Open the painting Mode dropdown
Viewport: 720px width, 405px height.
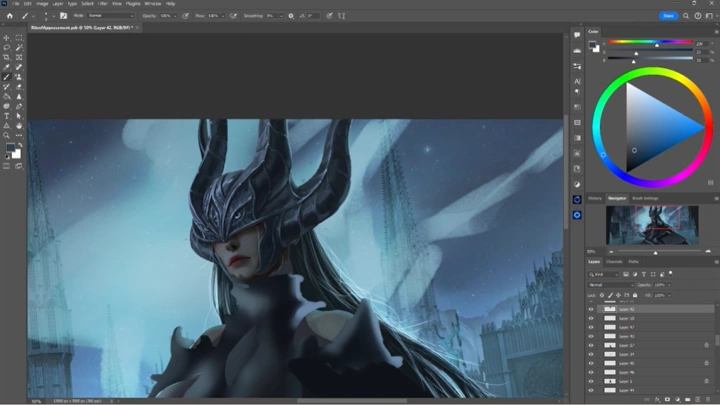coord(111,16)
